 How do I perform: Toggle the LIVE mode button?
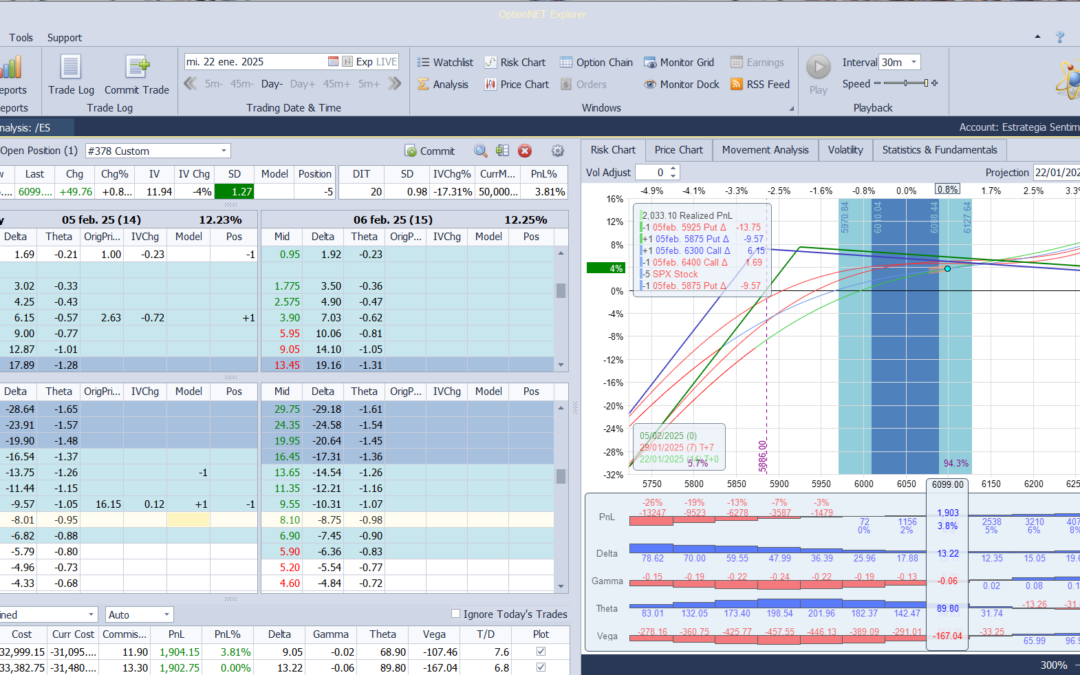tap(386, 61)
